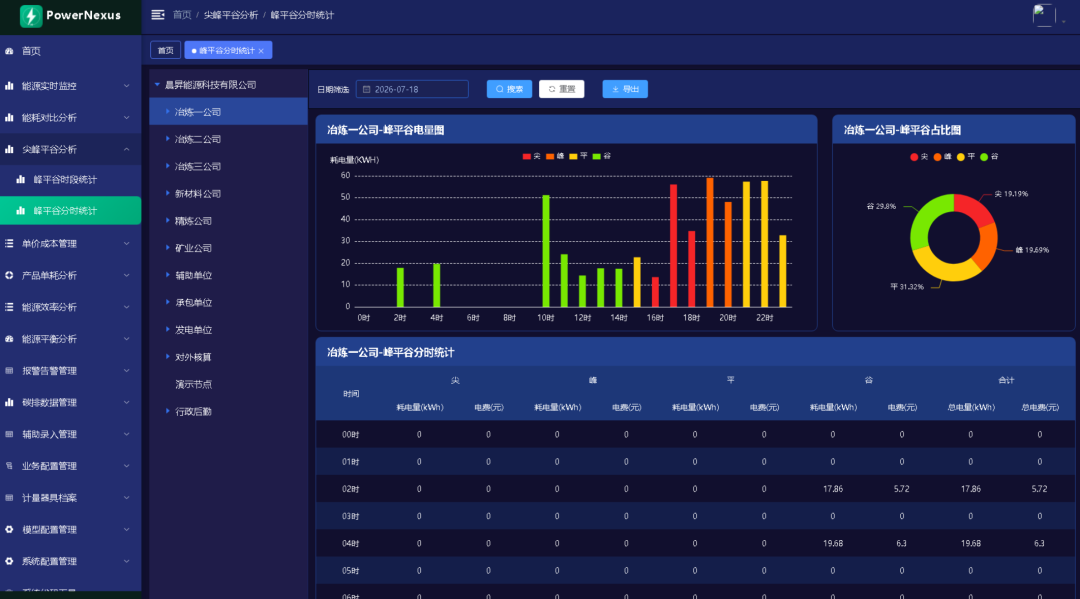
Task: Toggle the 谷 entry in donut chart legend
Action: coord(990,157)
